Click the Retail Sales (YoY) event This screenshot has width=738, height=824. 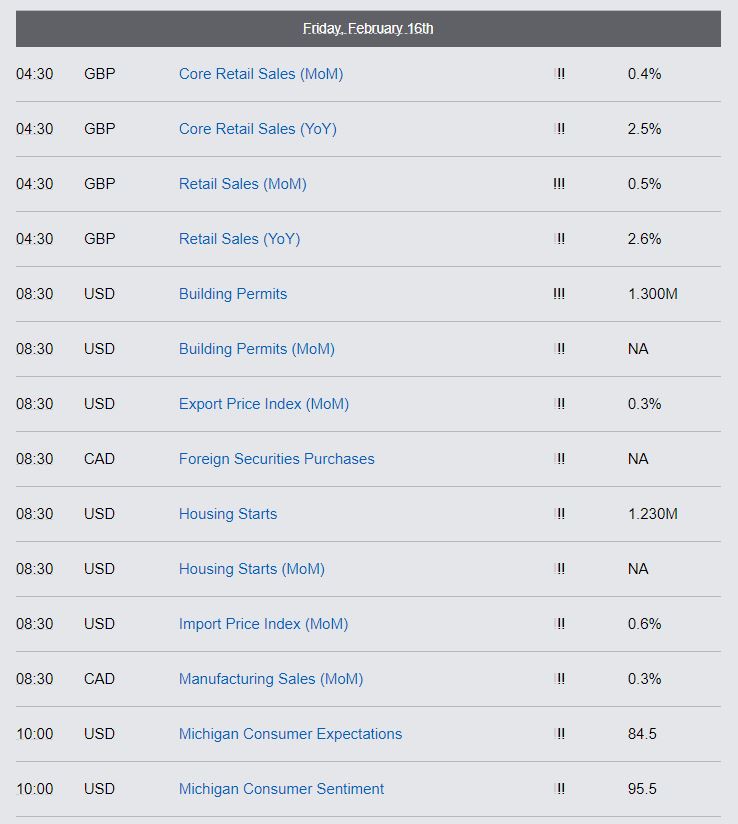point(239,239)
